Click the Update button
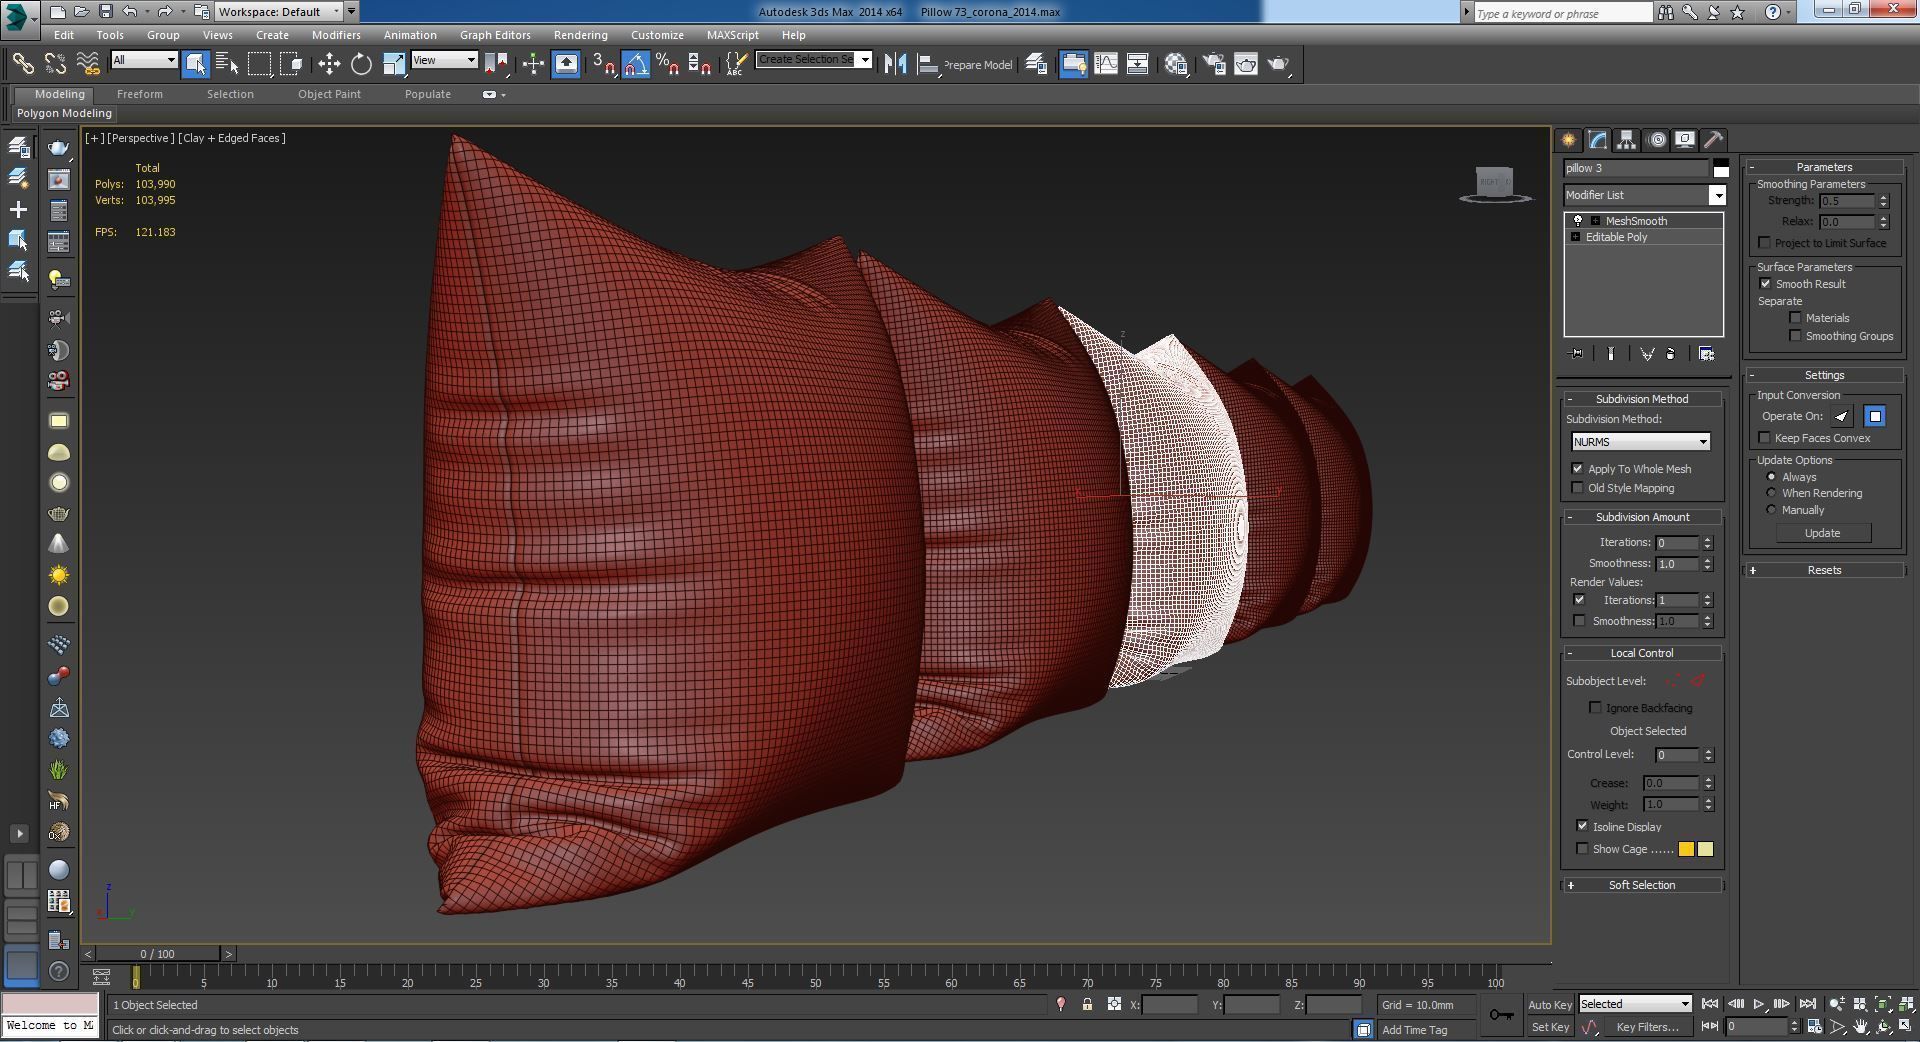The width and height of the screenshot is (1920, 1042). pos(1822,533)
